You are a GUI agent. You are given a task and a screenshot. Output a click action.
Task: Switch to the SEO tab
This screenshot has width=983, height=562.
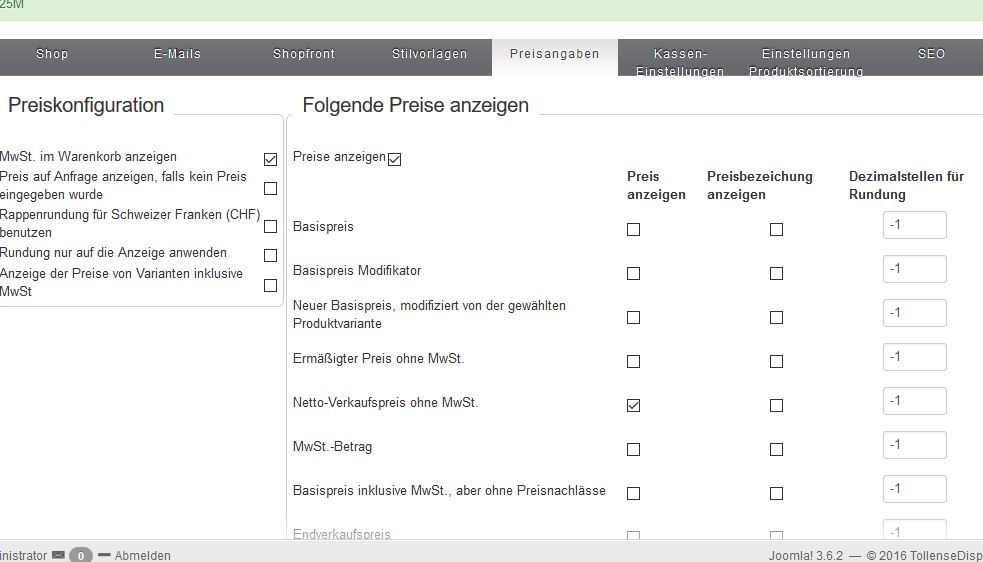(x=931, y=54)
